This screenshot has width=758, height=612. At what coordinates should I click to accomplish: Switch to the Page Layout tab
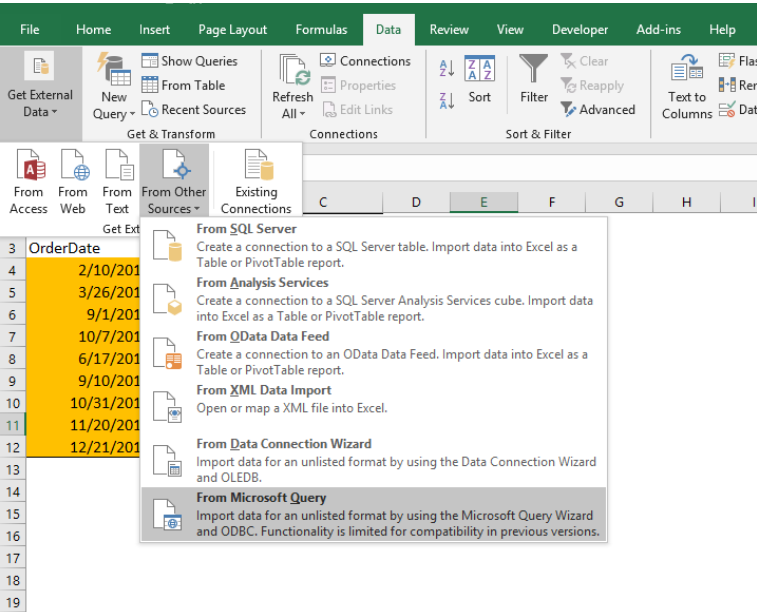tap(233, 30)
